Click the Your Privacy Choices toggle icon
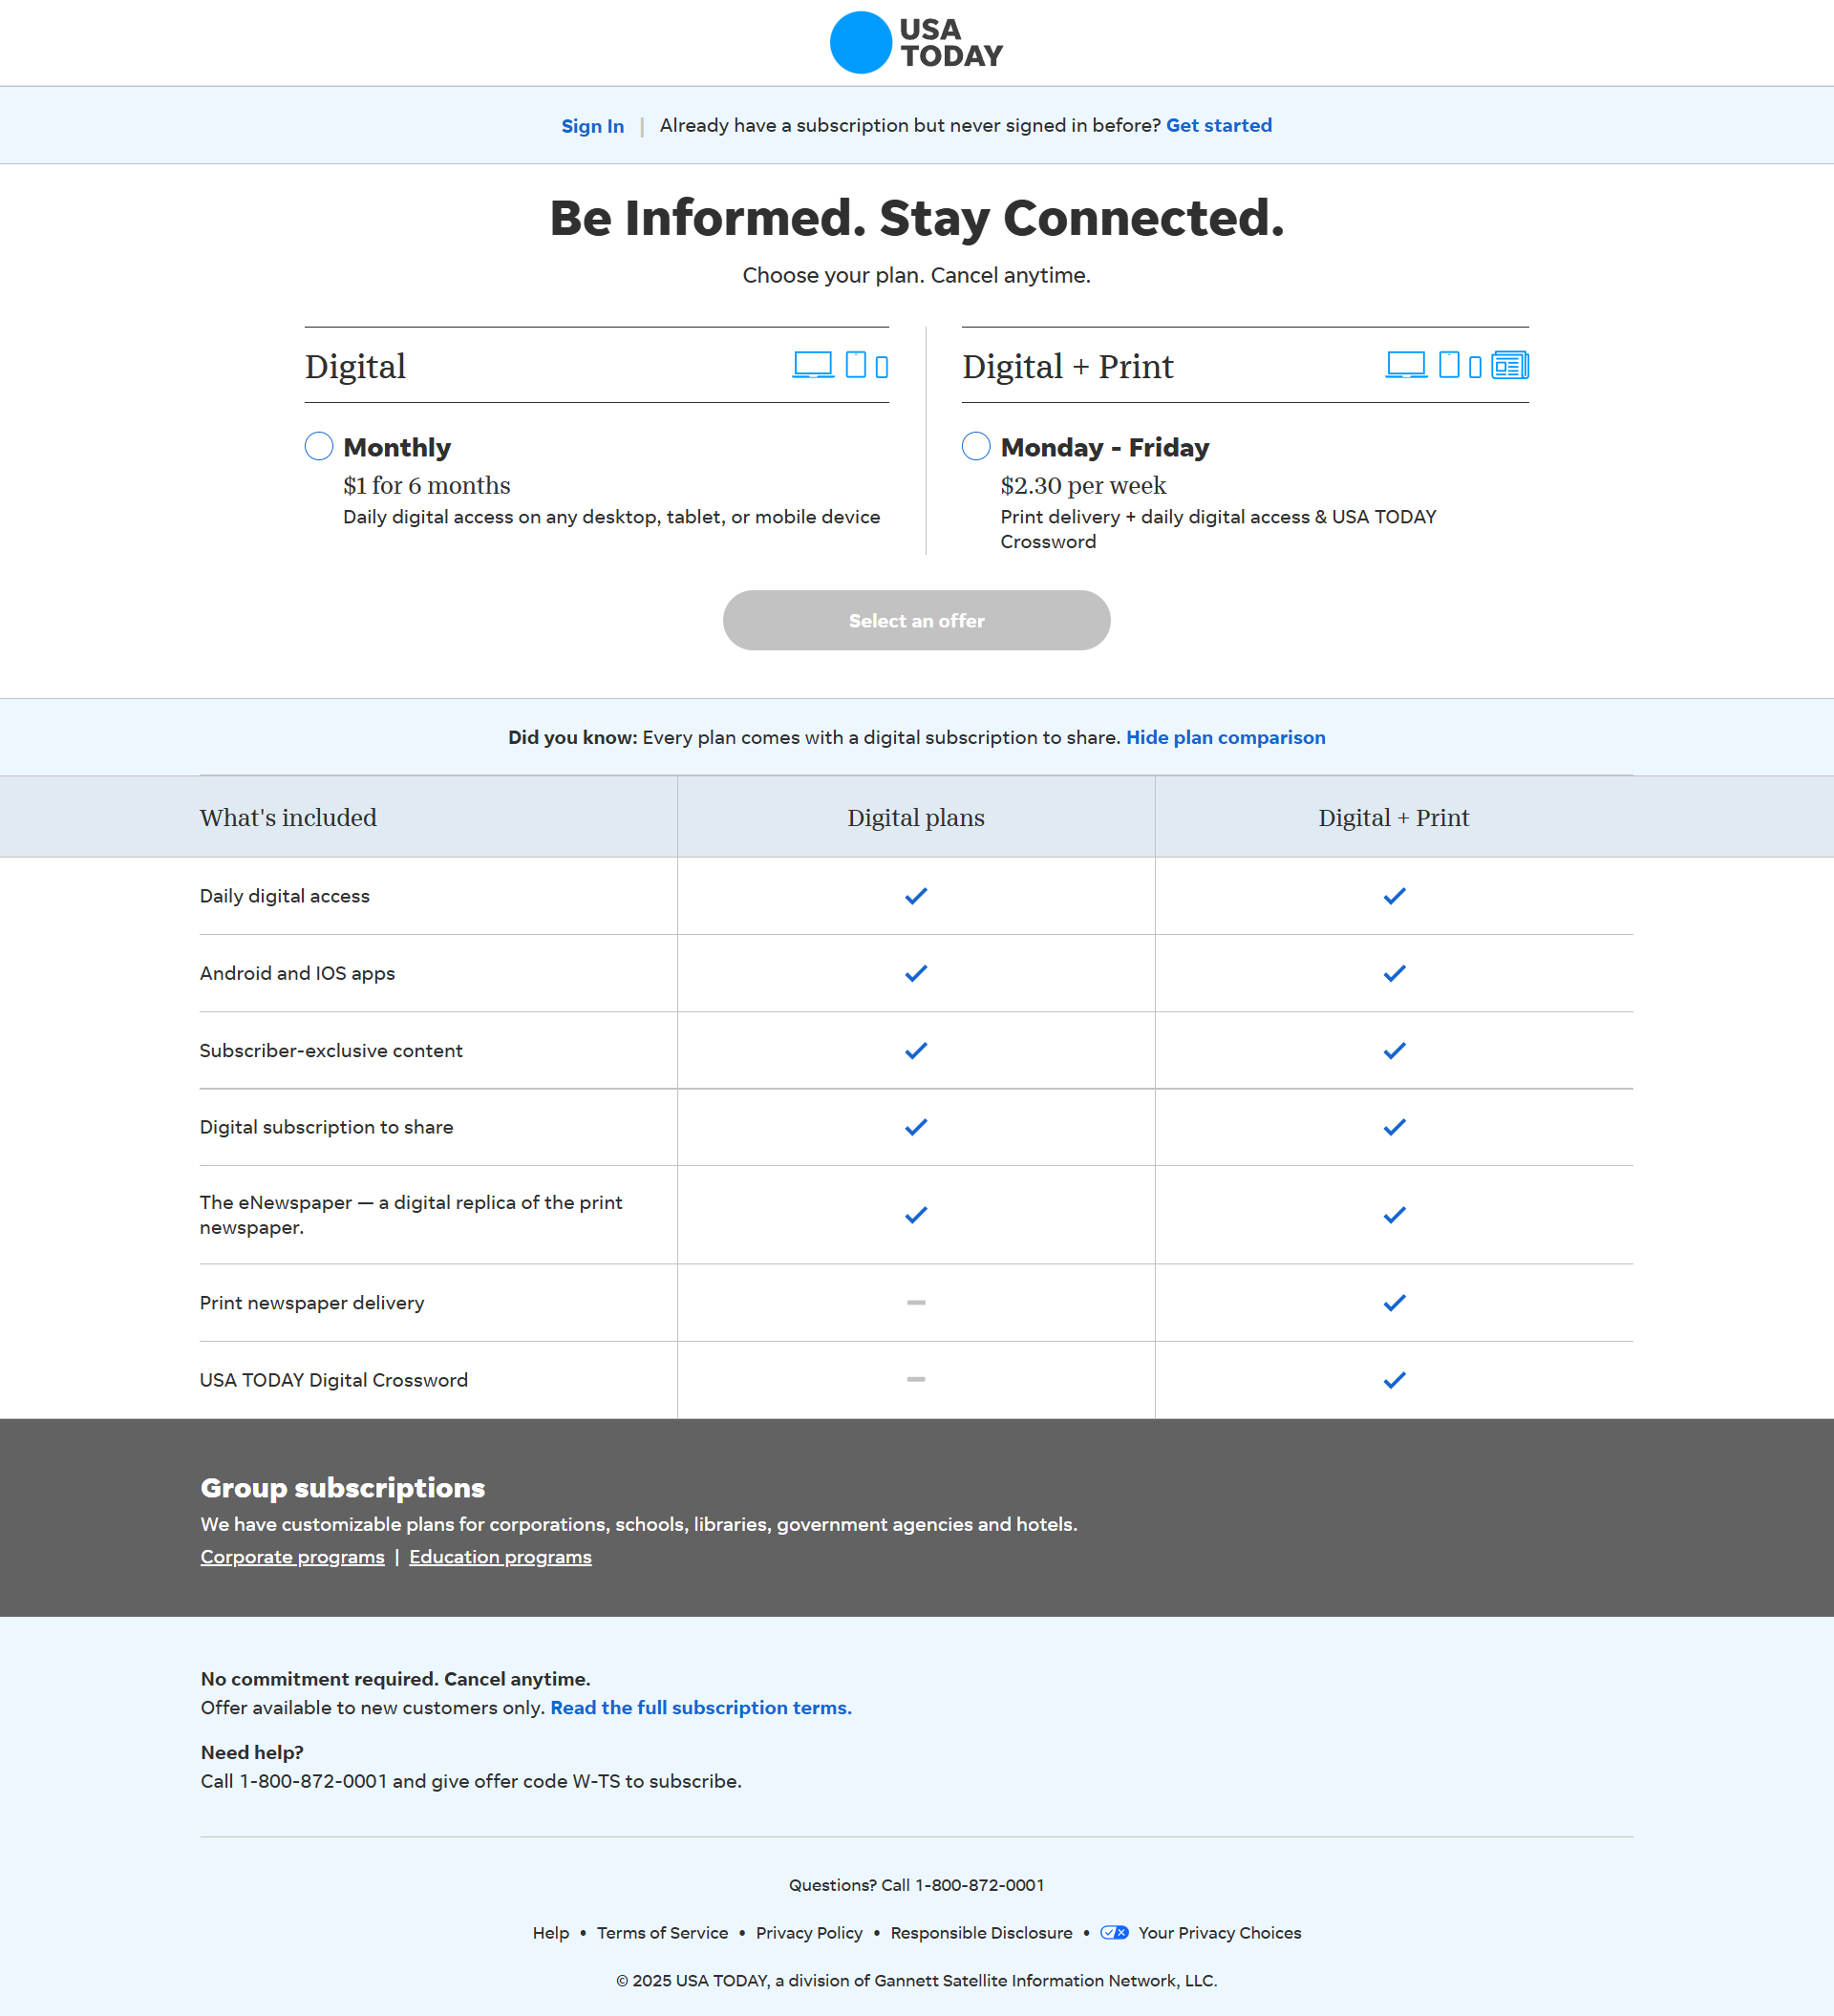 [x=1114, y=1933]
